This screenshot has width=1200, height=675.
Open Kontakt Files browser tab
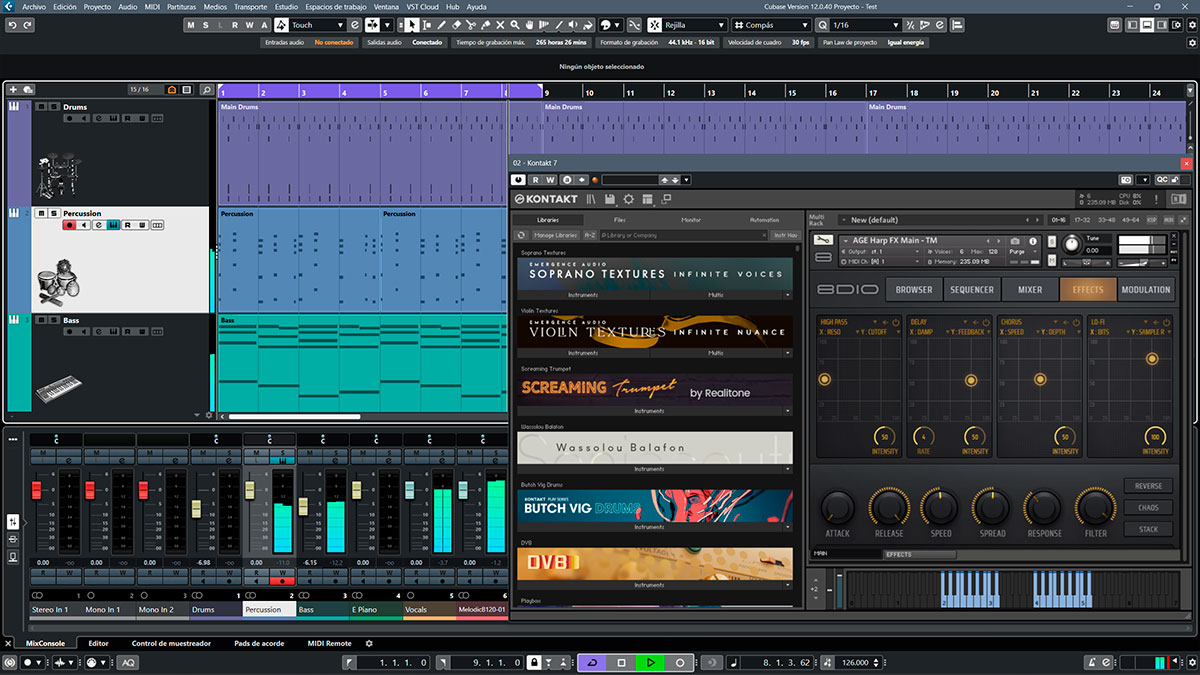pos(620,220)
